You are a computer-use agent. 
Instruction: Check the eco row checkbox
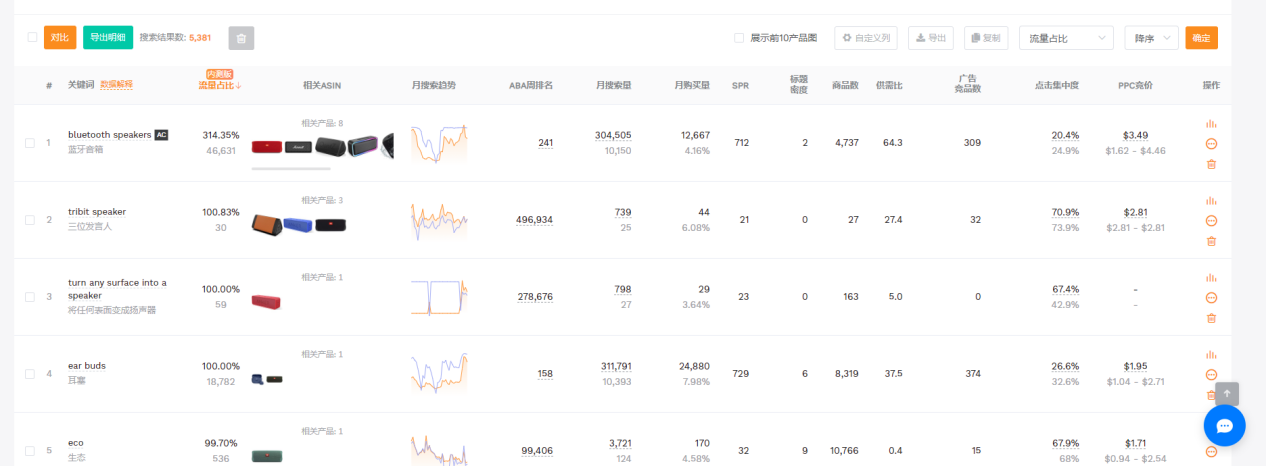coord(30,451)
